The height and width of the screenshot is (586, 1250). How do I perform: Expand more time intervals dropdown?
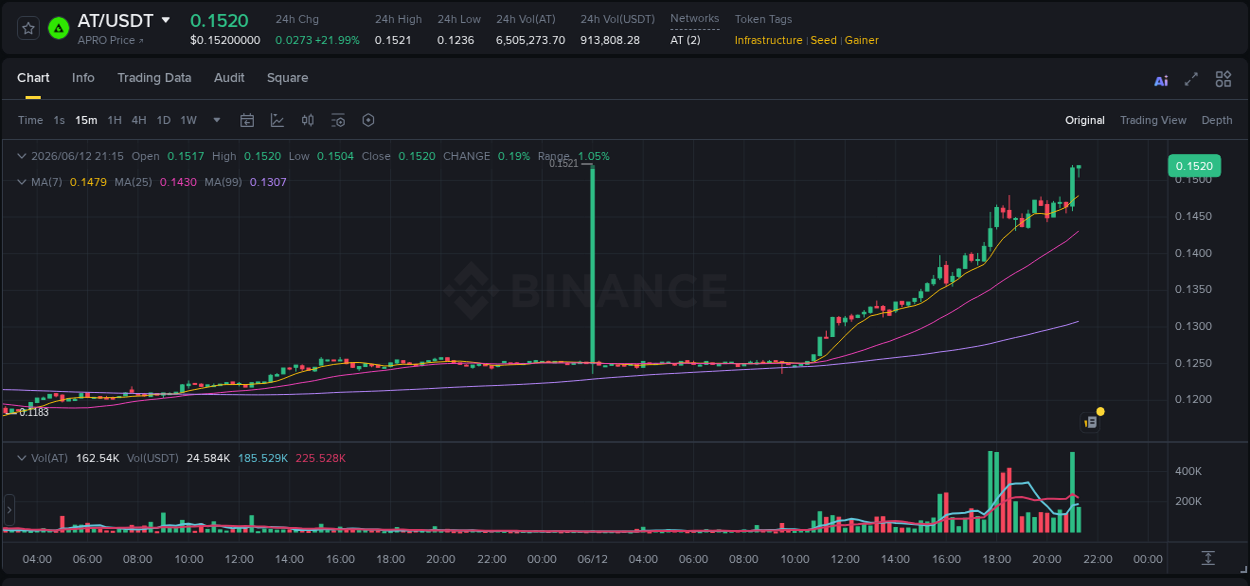click(x=217, y=120)
